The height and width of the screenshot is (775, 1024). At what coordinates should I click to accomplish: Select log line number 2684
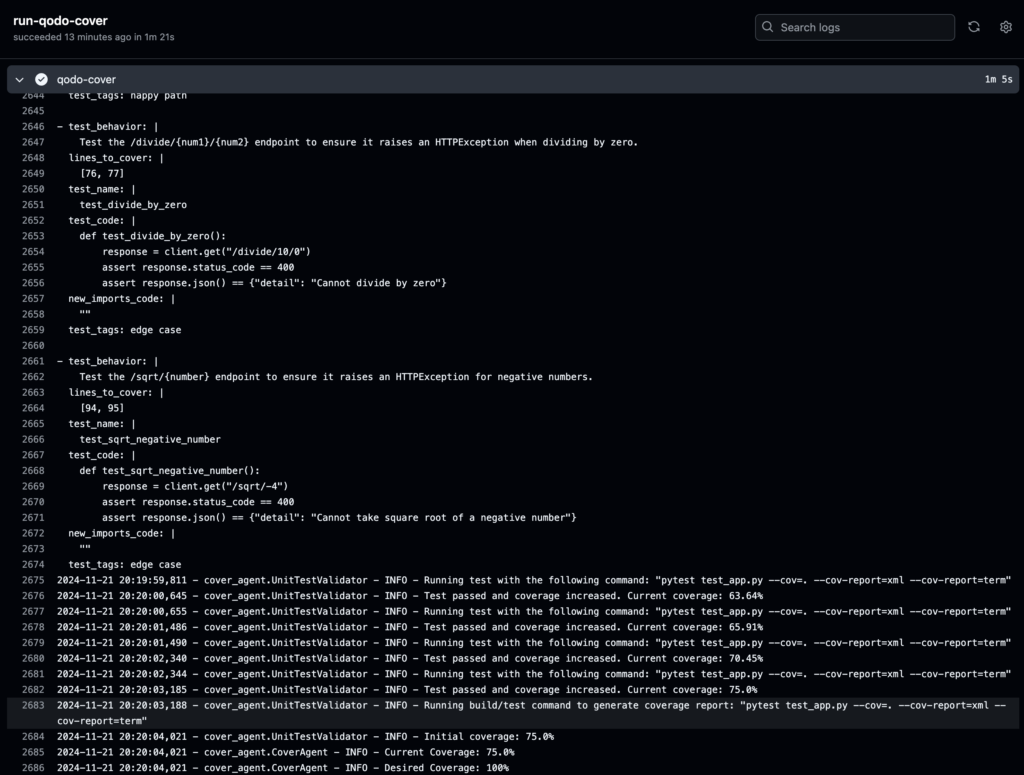pyautogui.click(x=33, y=736)
